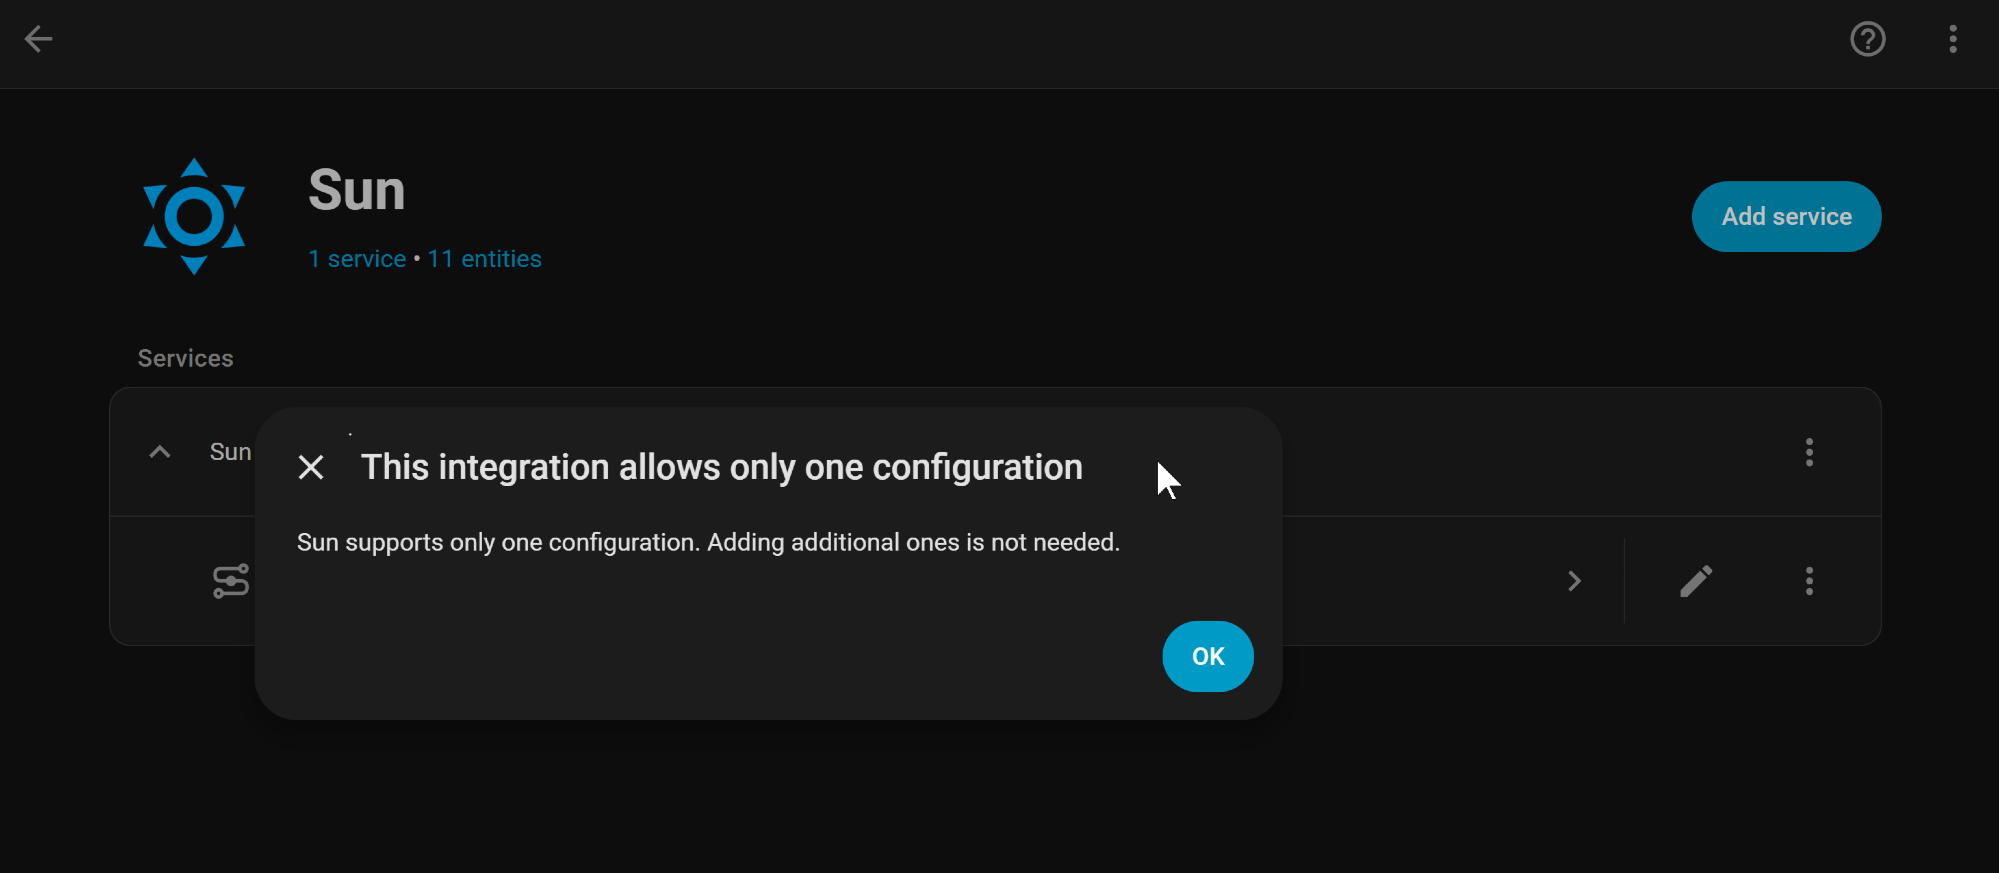Open the "11 entities" link
The width and height of the screenshot is (1999, 873).
click(x=484, y=259)
